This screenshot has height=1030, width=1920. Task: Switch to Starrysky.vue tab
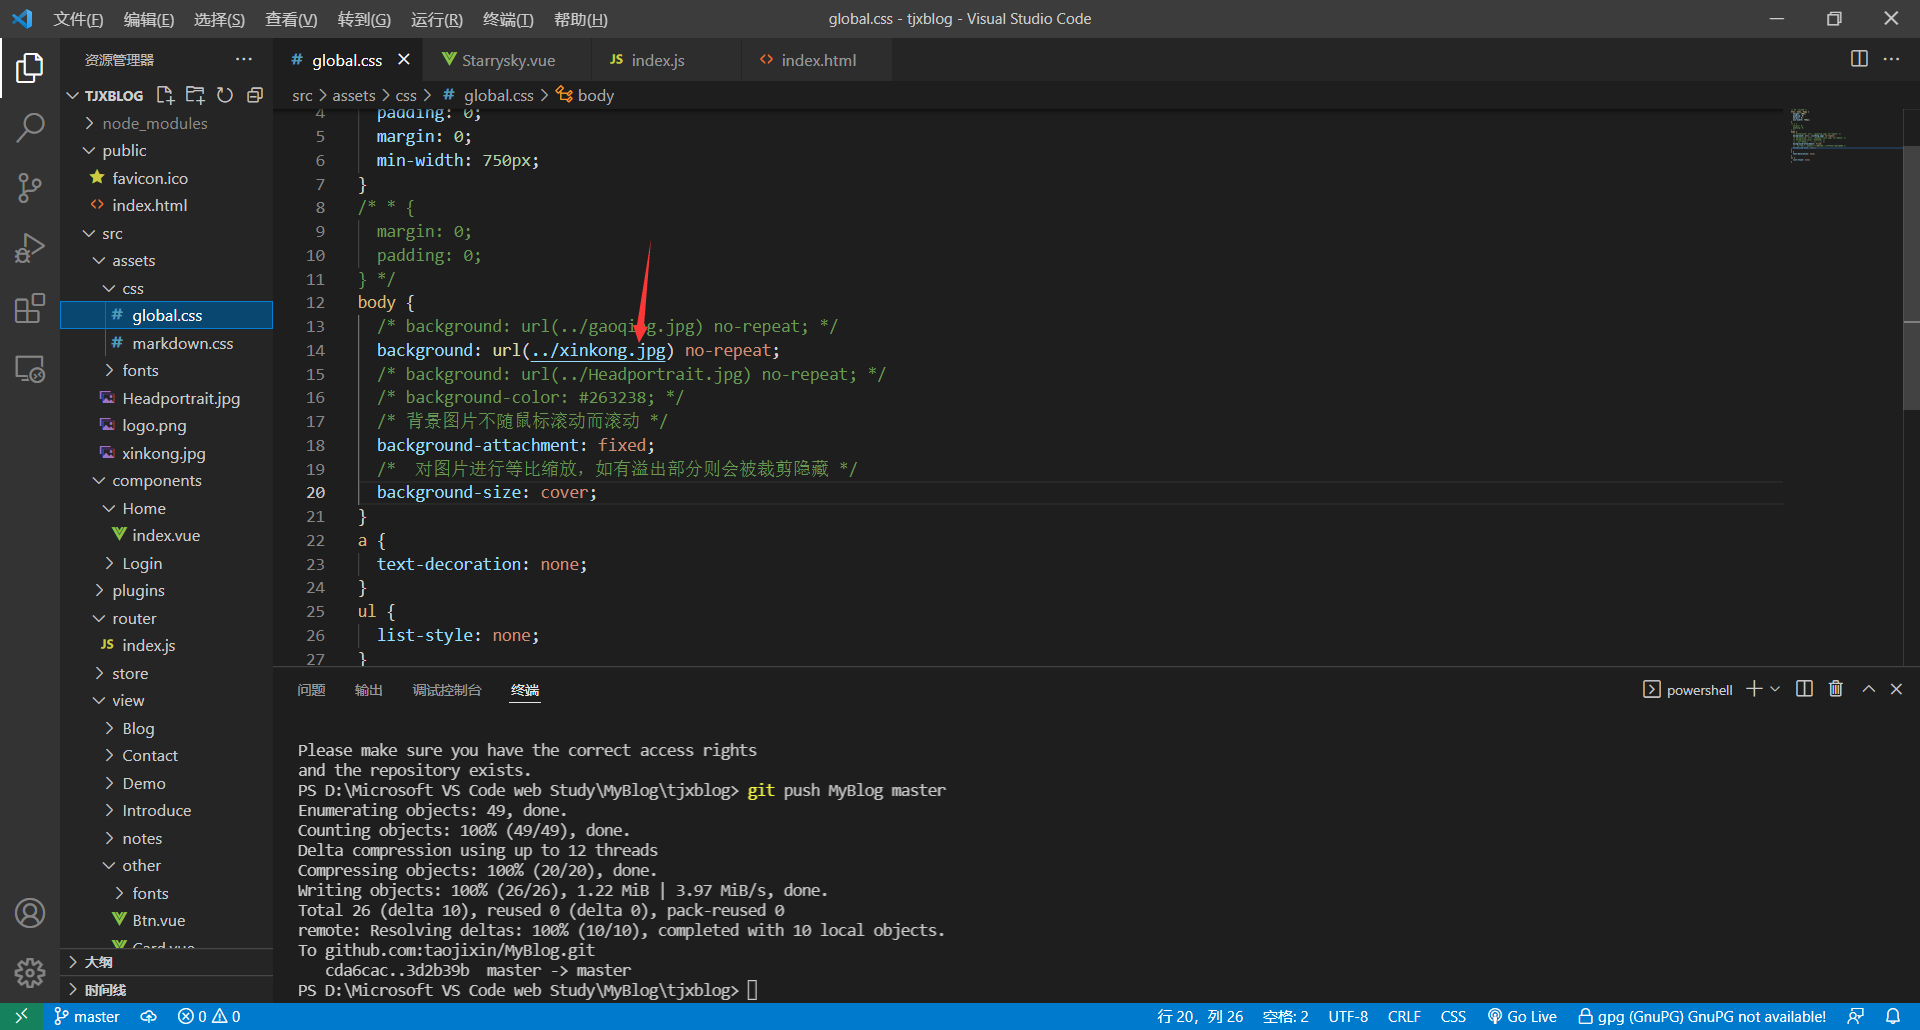coord(508,60)
